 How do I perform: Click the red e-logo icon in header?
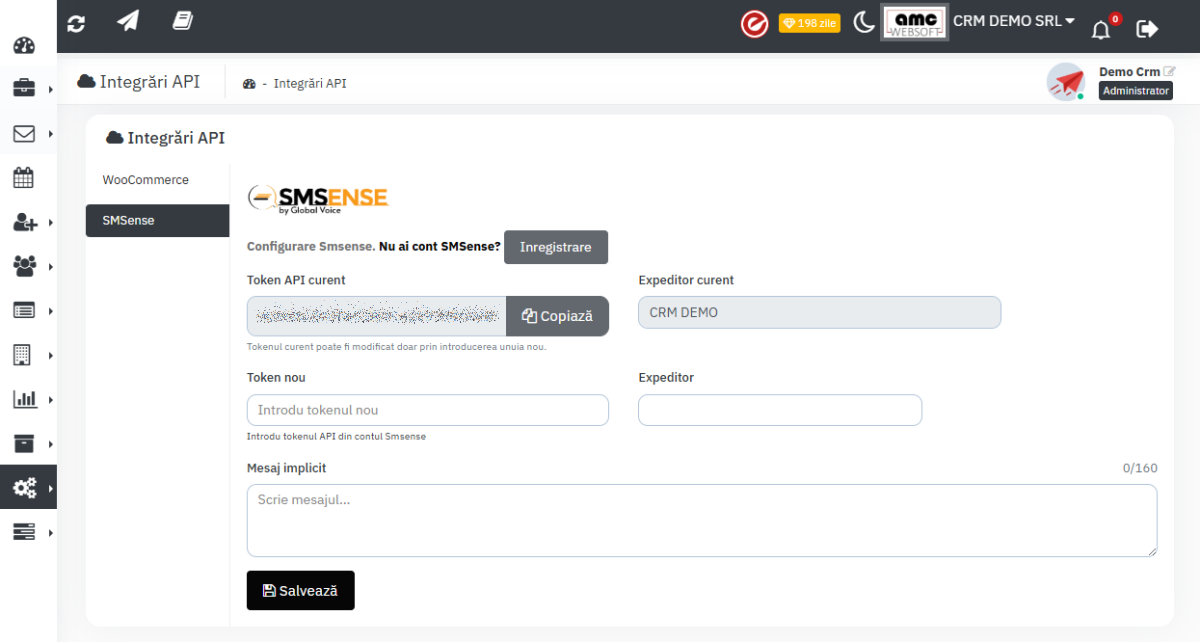[754, 24]
